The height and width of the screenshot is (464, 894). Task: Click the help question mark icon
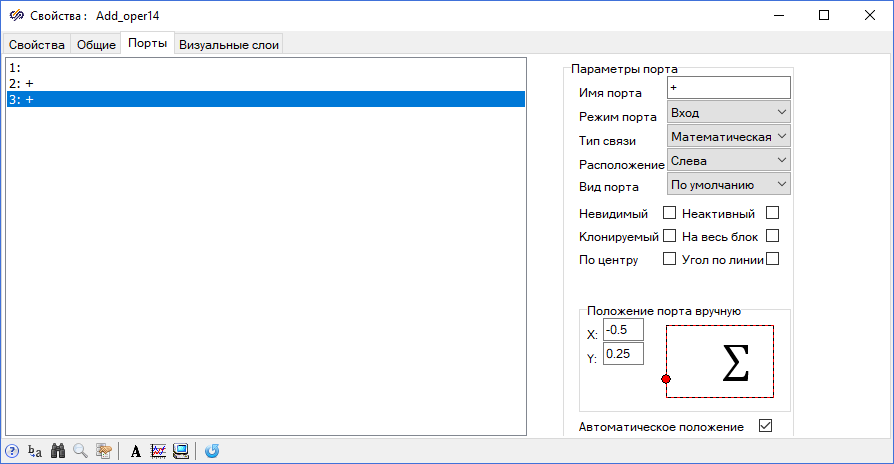[12, 451]
